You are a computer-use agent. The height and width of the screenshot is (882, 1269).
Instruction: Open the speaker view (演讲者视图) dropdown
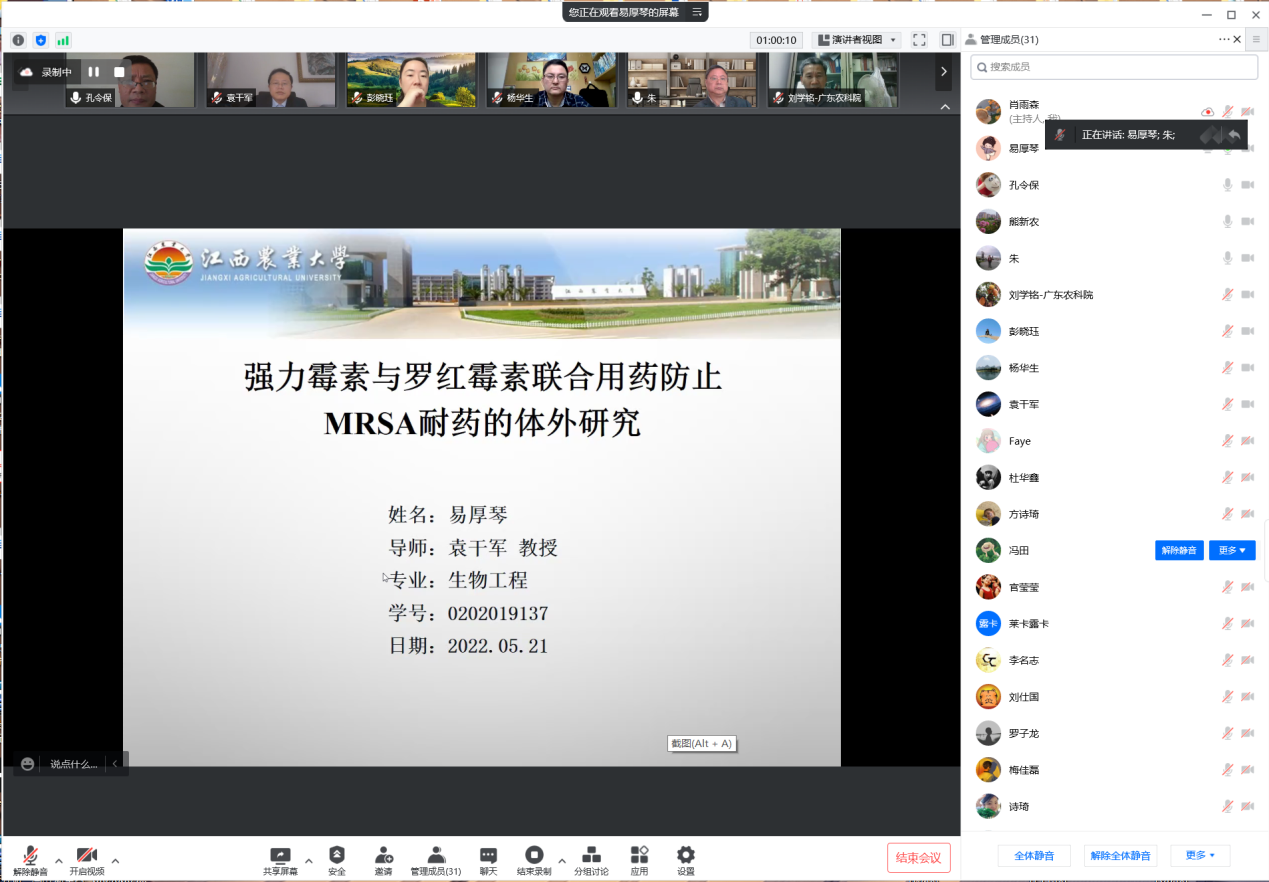click(x=858, y=40)
